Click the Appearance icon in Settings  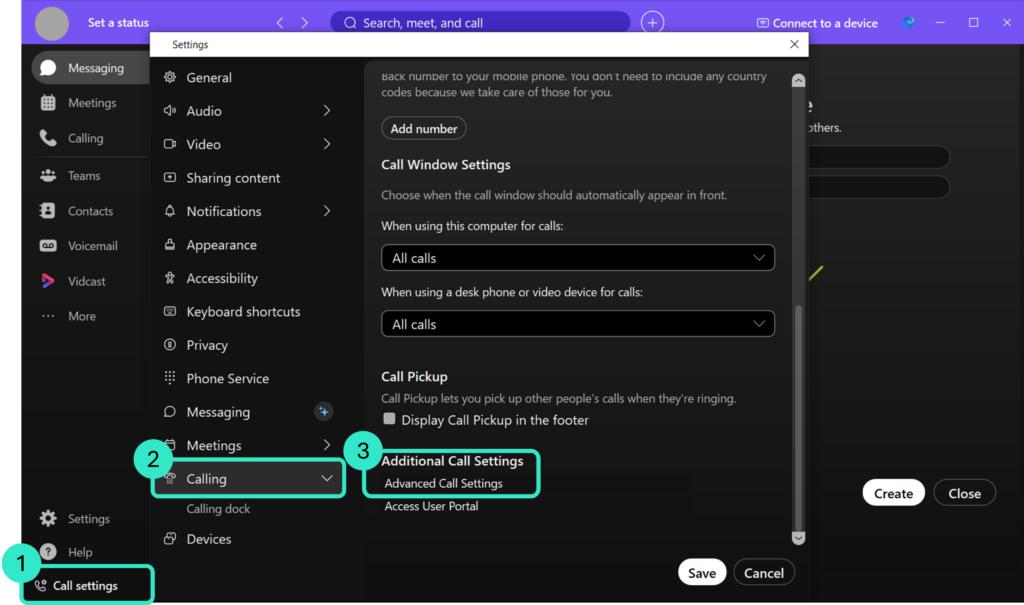pos(170,244)
